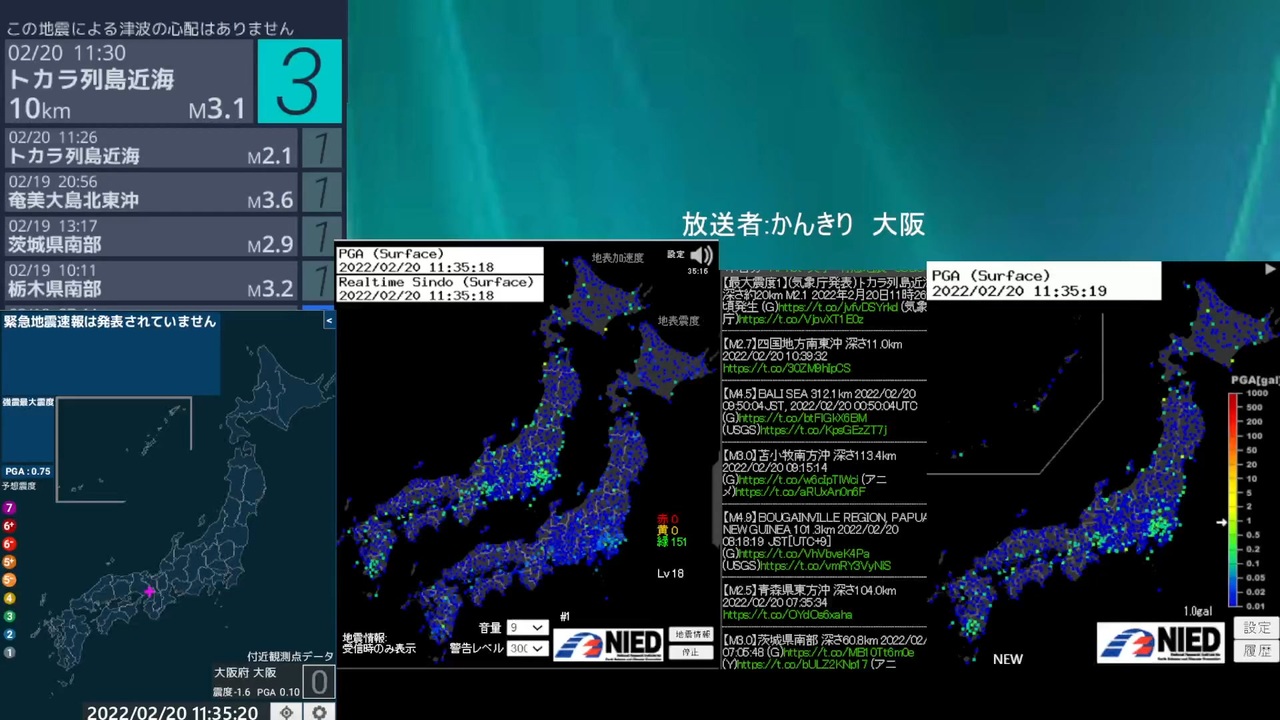Open the t.co/30ZM9hlpCS link
Image resolution: width=1280 pixels, height=720 pixels.
[x=787, y=368]
